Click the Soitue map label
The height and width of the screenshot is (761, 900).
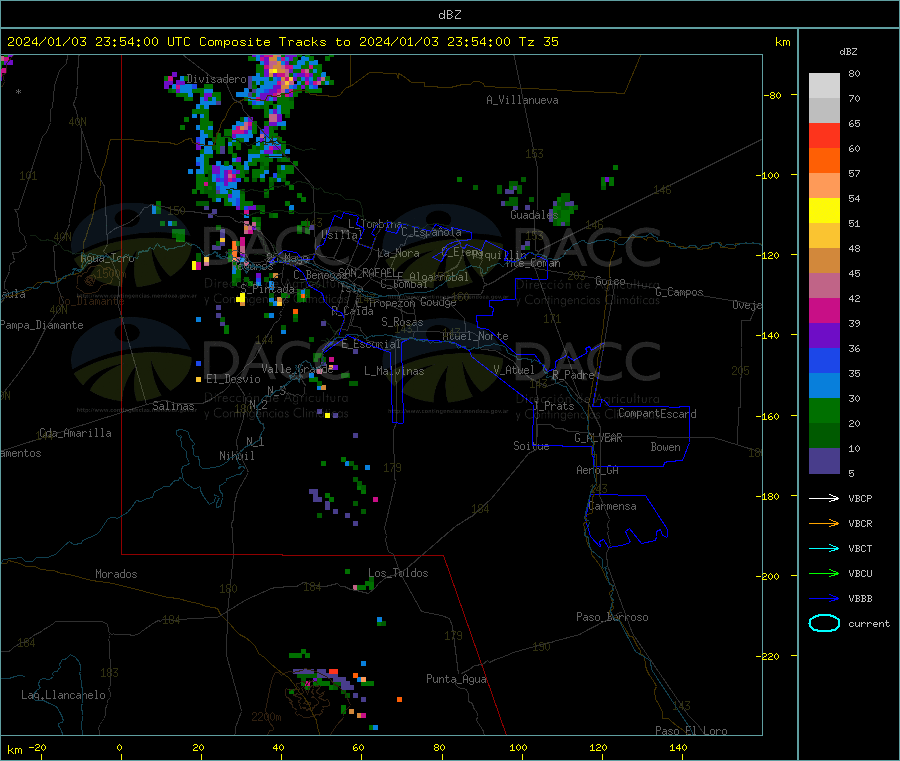coord(531,446)
